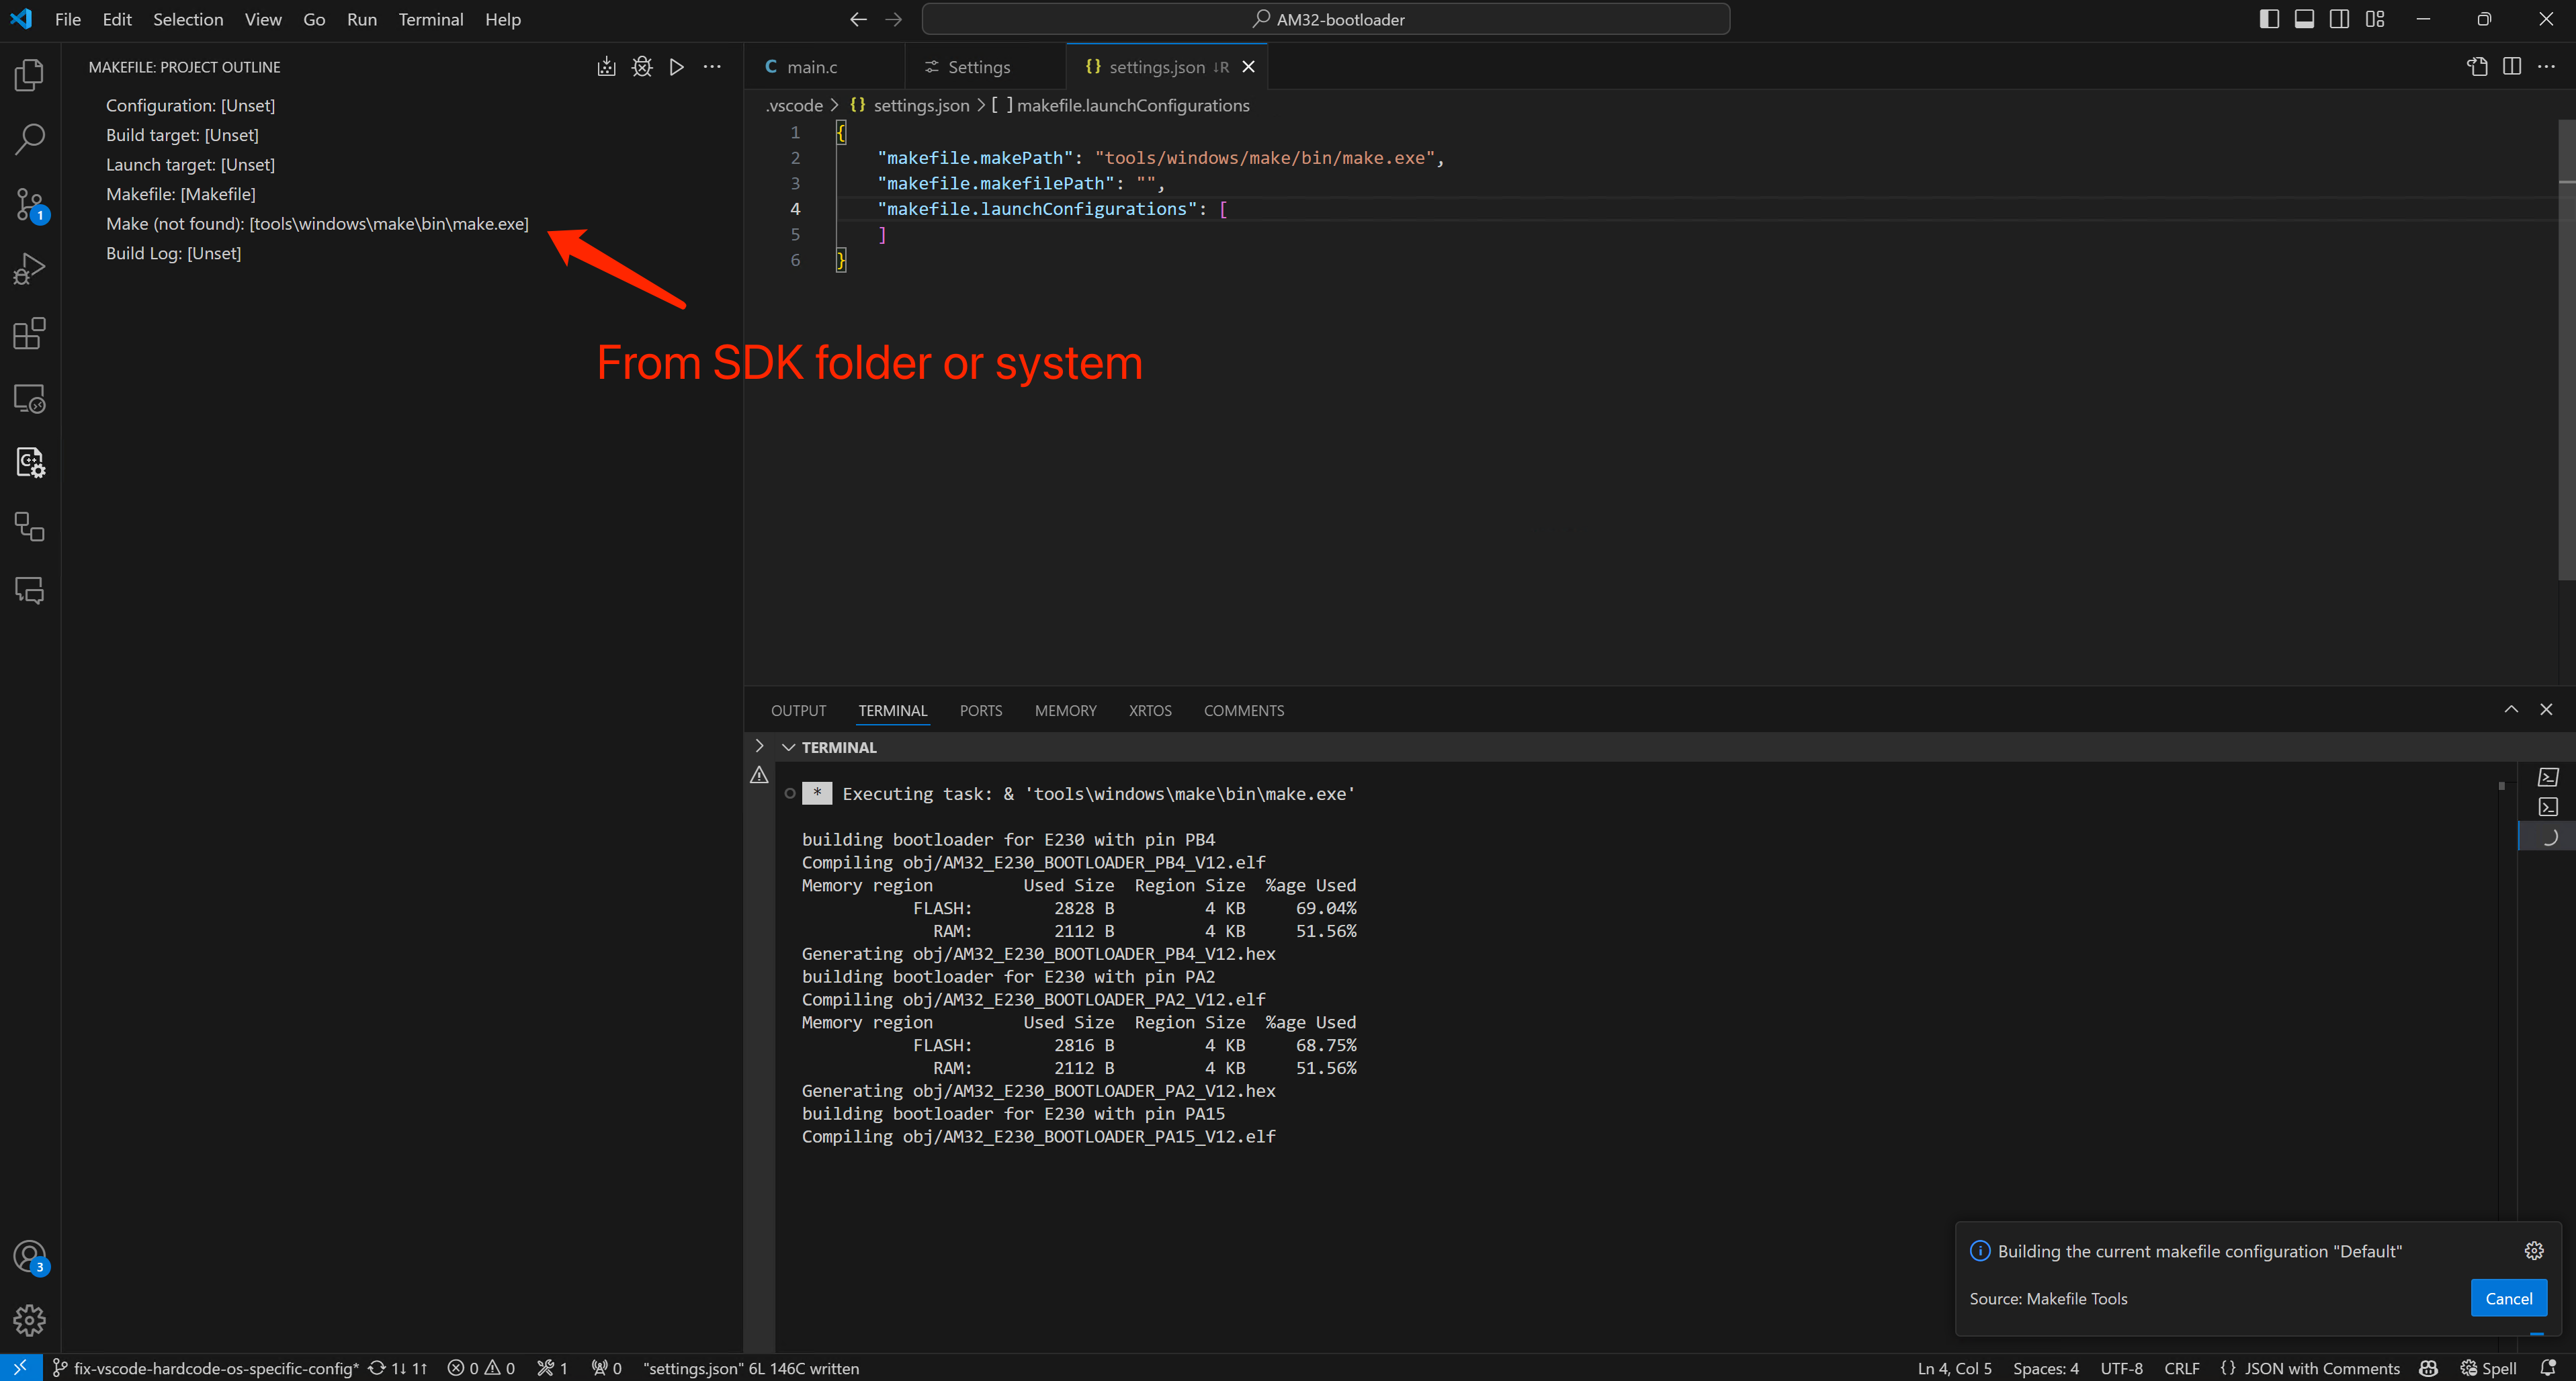Open the Run and Debug view
The width and height of the screenshot is (2576, 1381).
(x=30, y=269)
